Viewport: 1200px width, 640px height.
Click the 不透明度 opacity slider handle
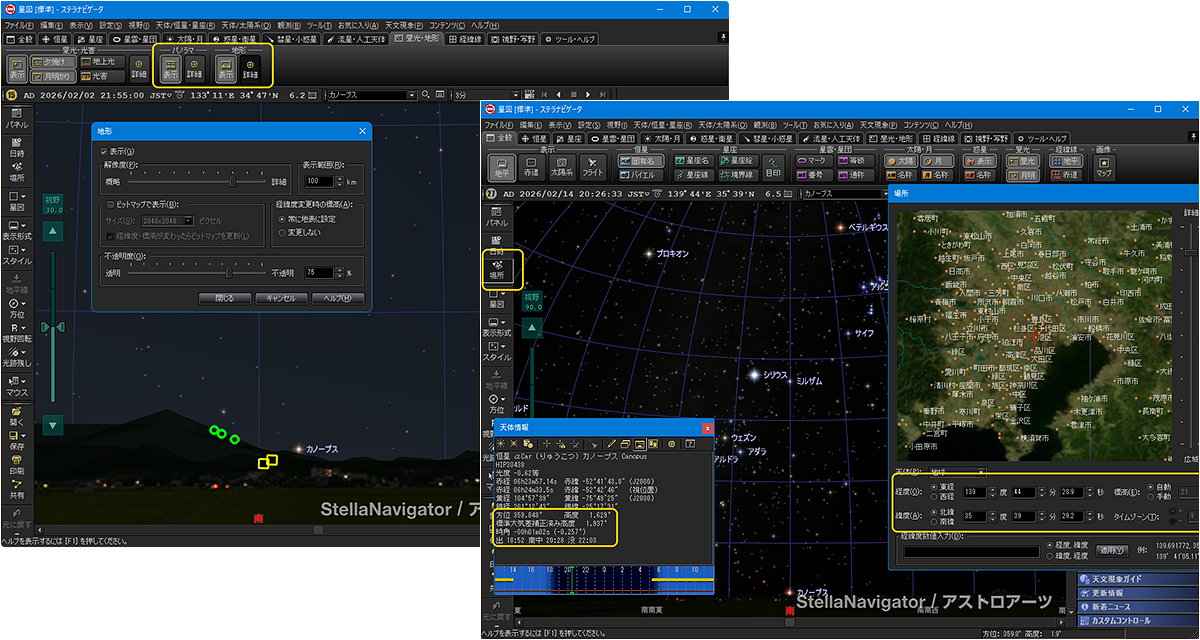[228, 272]
